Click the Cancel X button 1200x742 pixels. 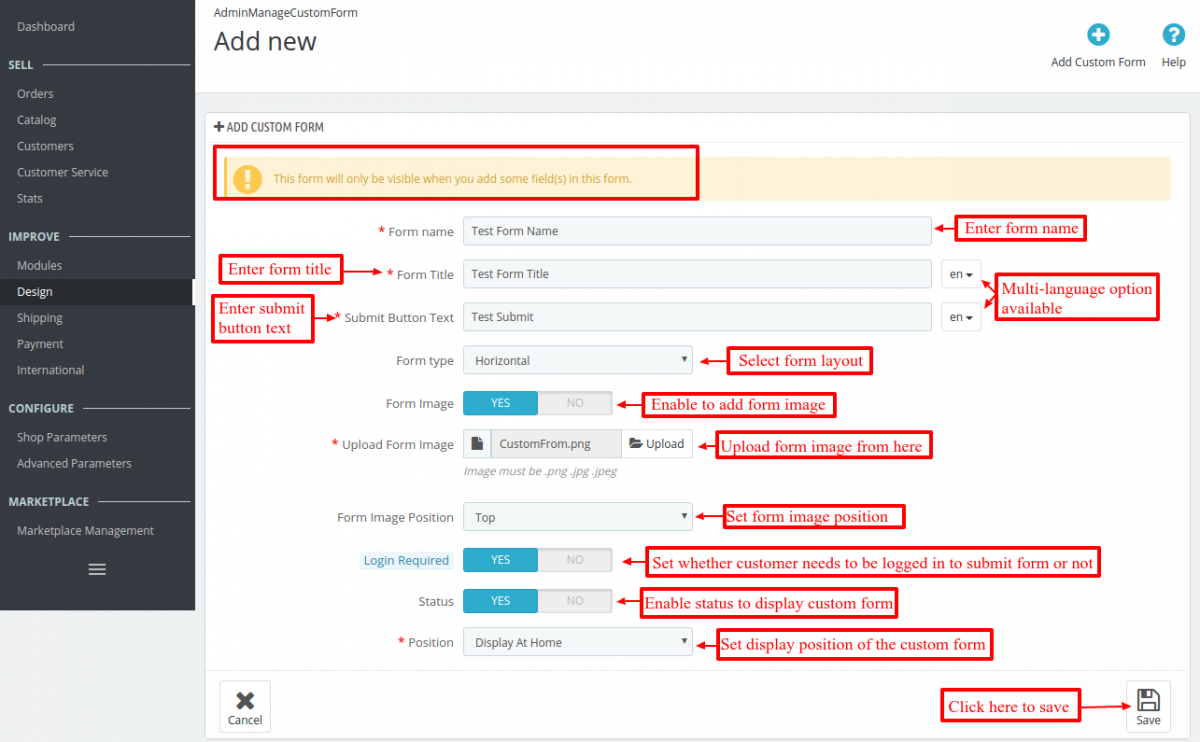245,706
